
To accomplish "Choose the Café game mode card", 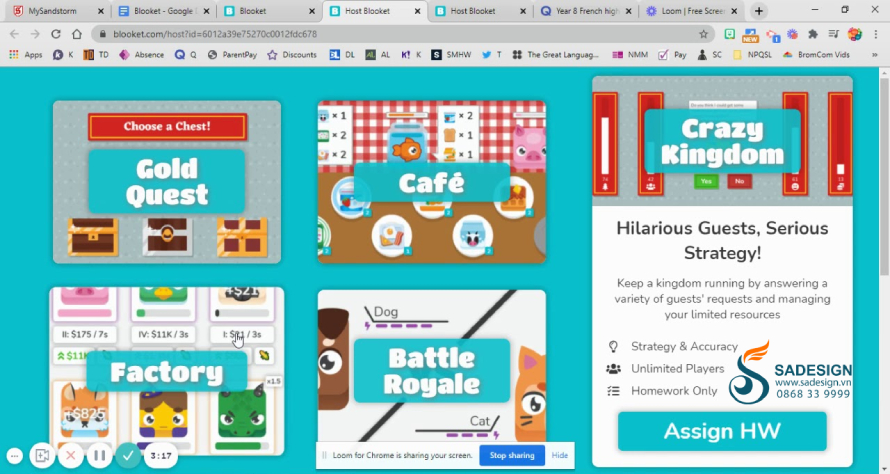I will coord(431,182).
